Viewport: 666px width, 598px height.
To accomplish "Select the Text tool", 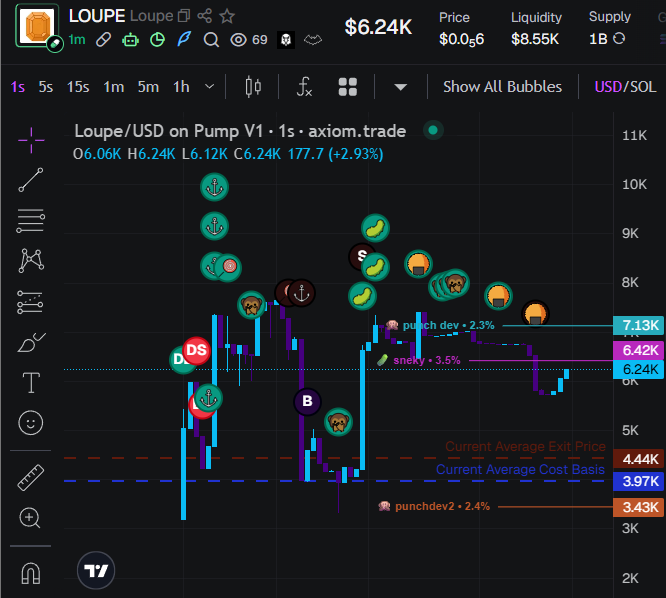I will (31, 383).
